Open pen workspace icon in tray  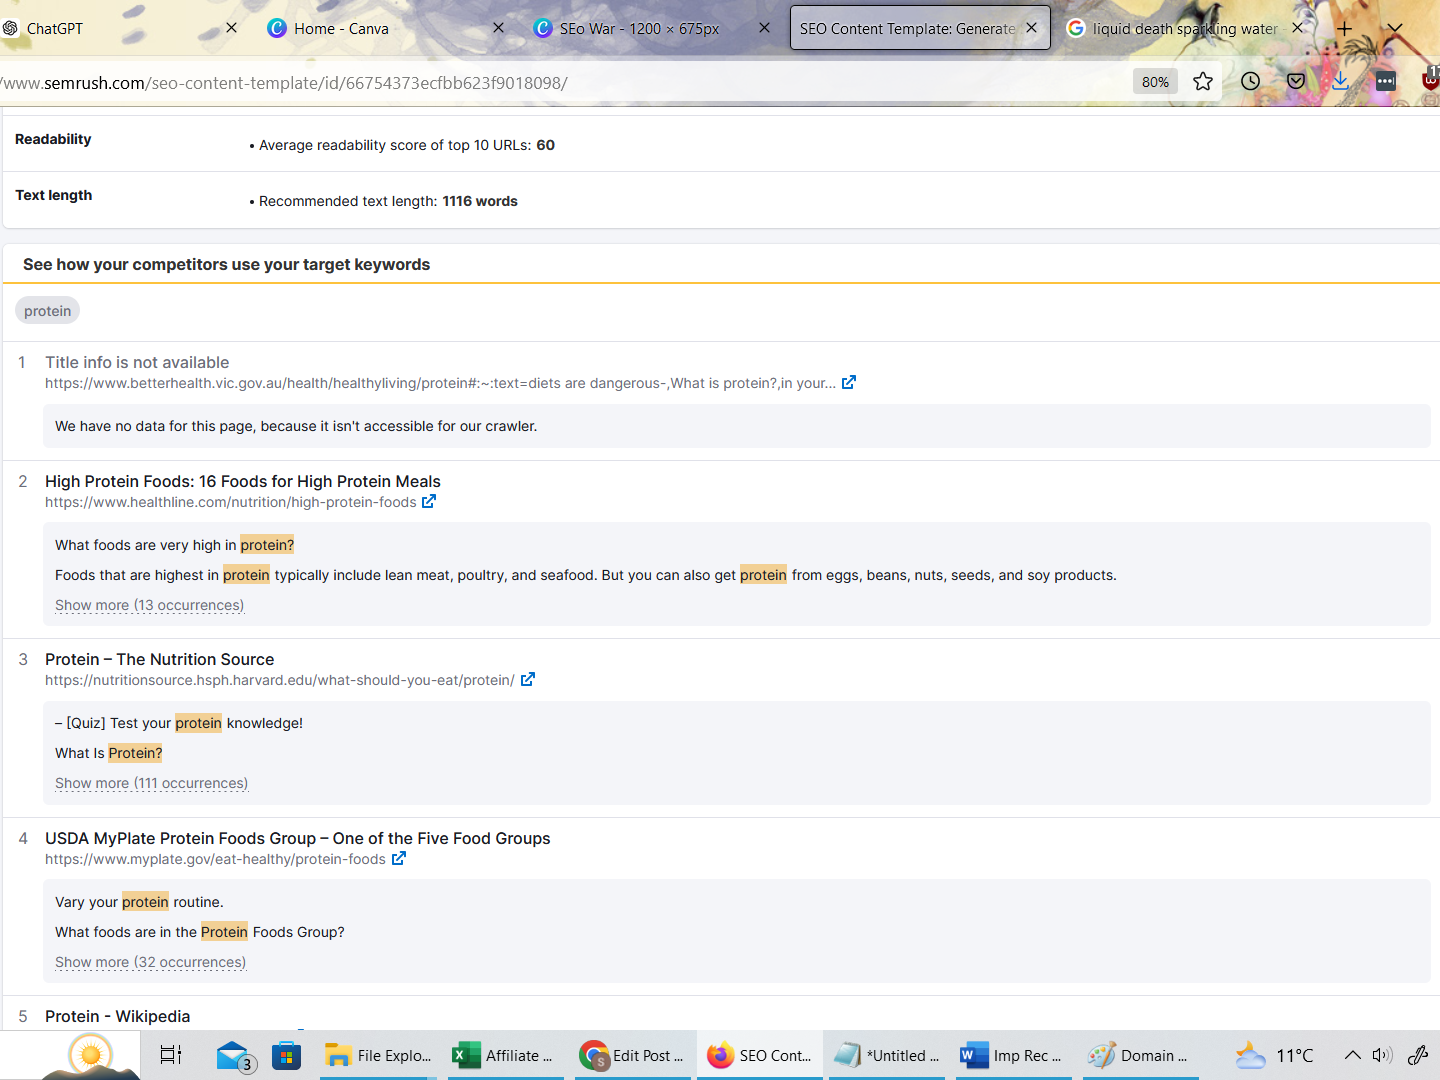pos(1418,1055)
